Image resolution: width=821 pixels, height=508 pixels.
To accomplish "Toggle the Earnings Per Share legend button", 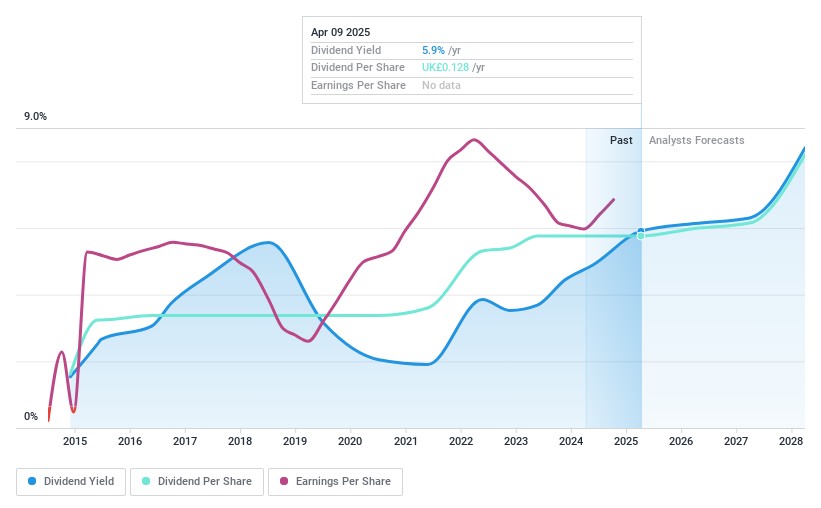I will [335, 481].
